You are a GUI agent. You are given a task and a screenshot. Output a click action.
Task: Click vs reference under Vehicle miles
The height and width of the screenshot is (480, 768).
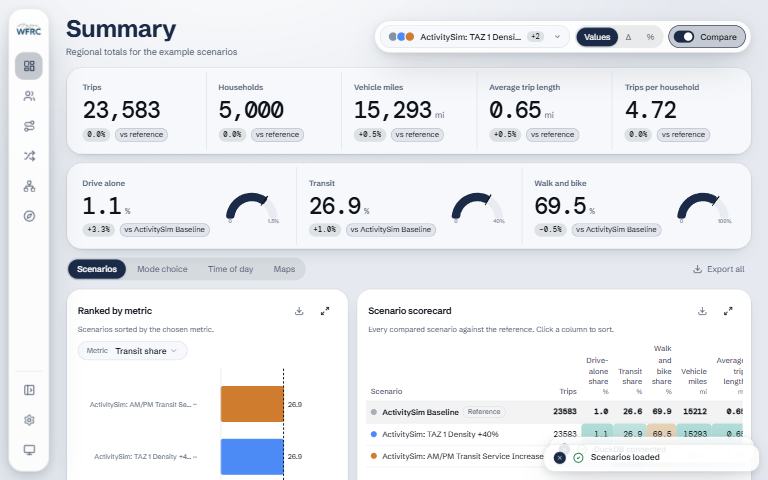[x=417, y=135]
